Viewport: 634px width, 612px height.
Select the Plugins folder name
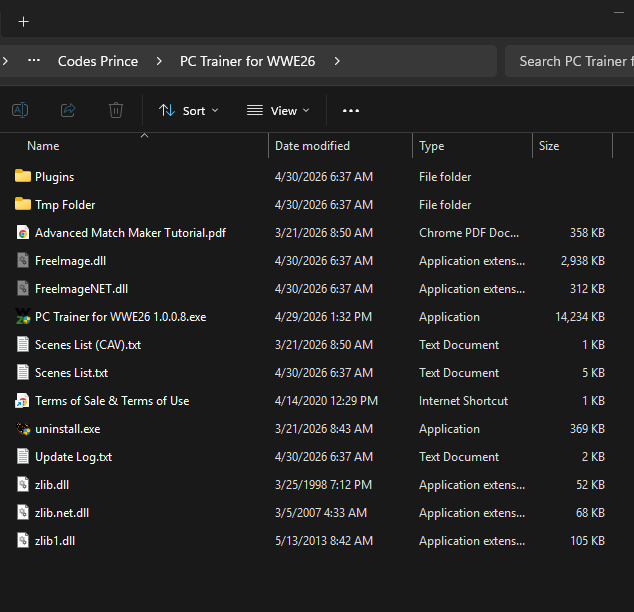(55, 177)
